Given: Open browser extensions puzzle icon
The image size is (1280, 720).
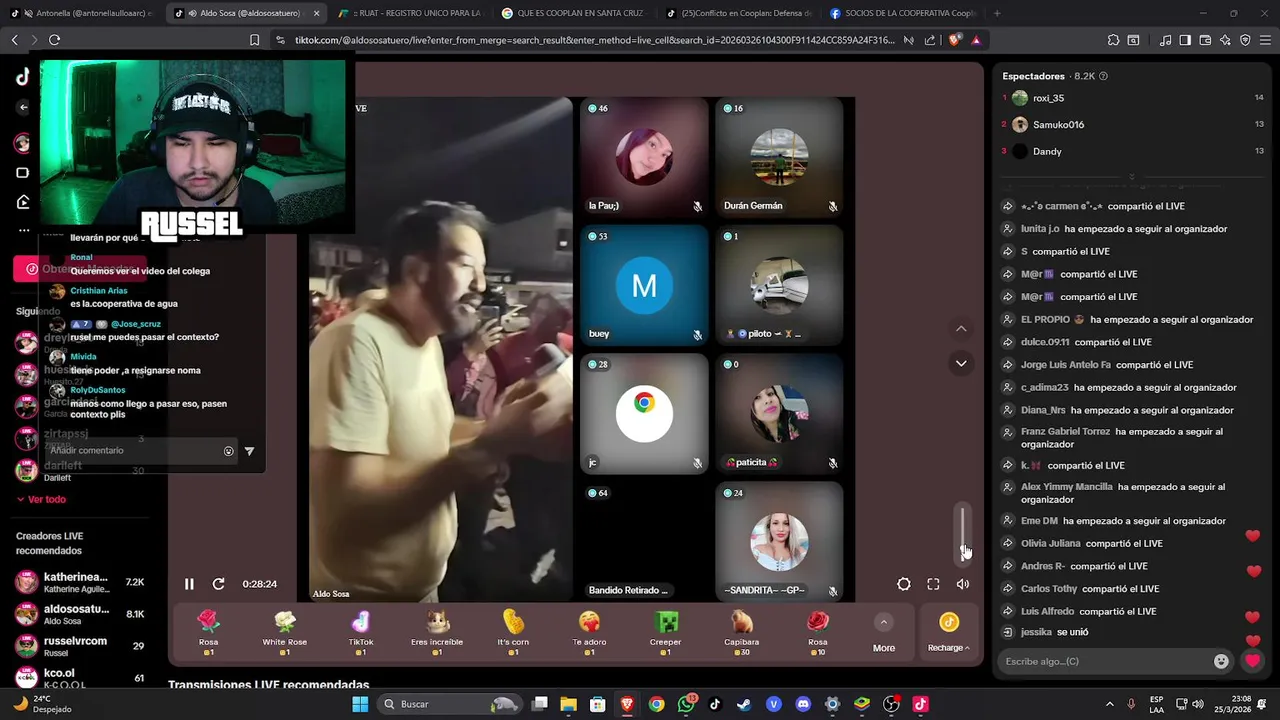Looking at the screenshot, I should click(1113, 40).
